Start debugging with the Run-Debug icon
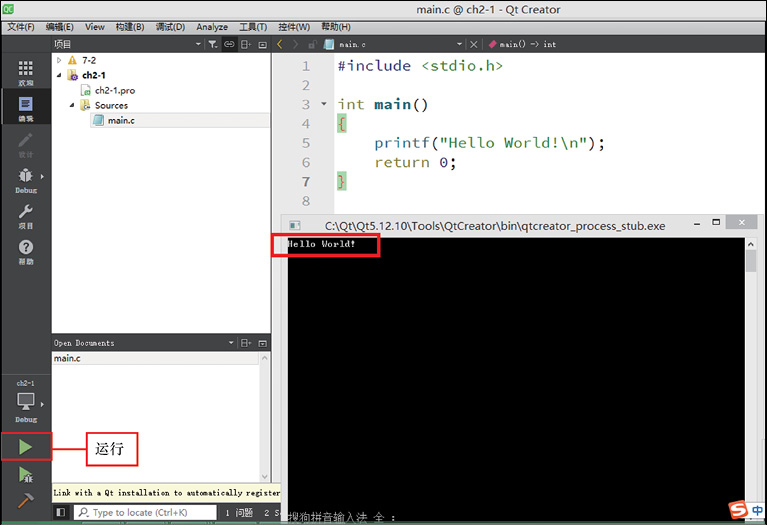The height and width of the screenshot is (525, 767). 26,476
